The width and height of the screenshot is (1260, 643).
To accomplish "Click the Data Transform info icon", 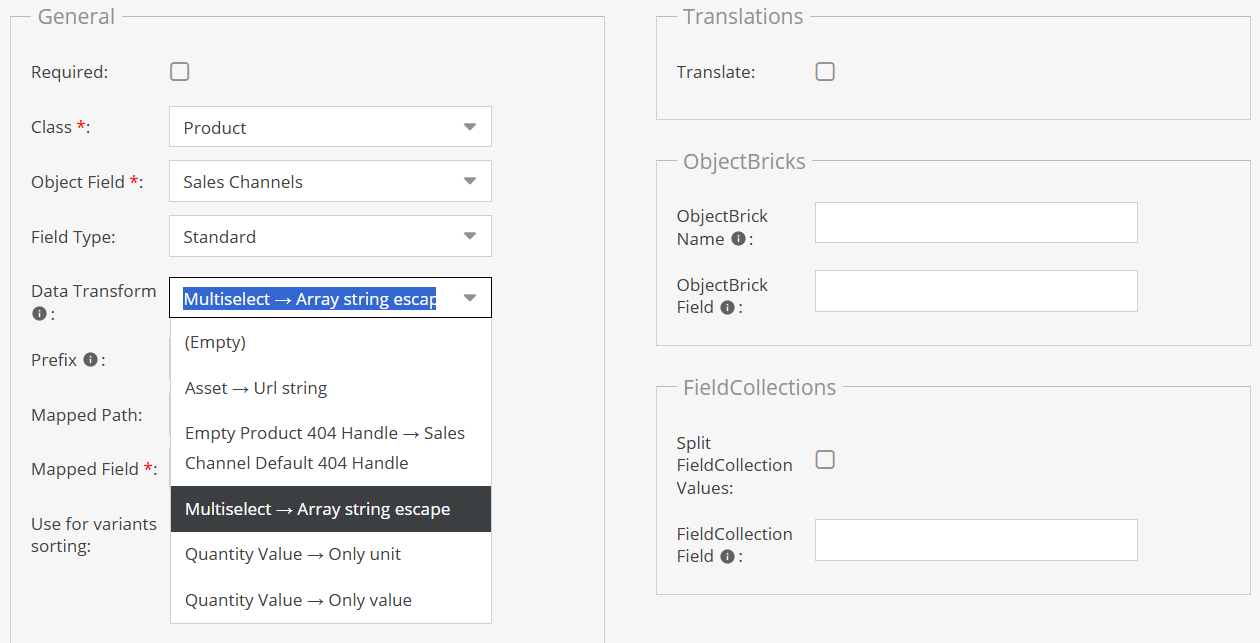I will [x=39, y=314].
